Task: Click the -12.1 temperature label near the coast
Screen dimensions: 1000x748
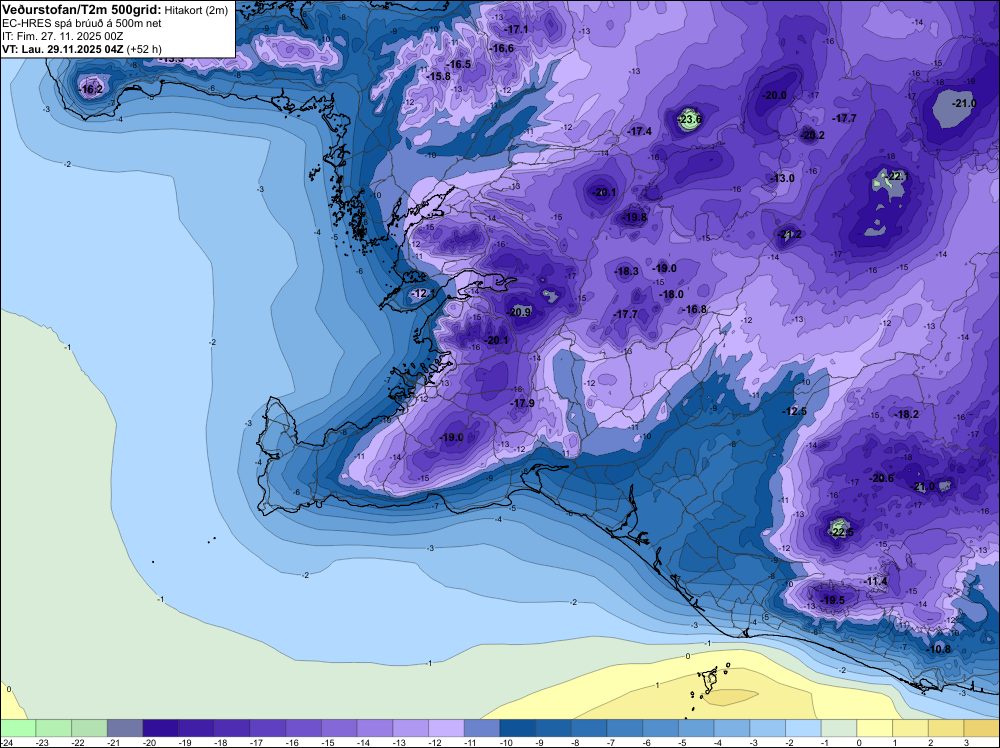Action: point(424,293)
